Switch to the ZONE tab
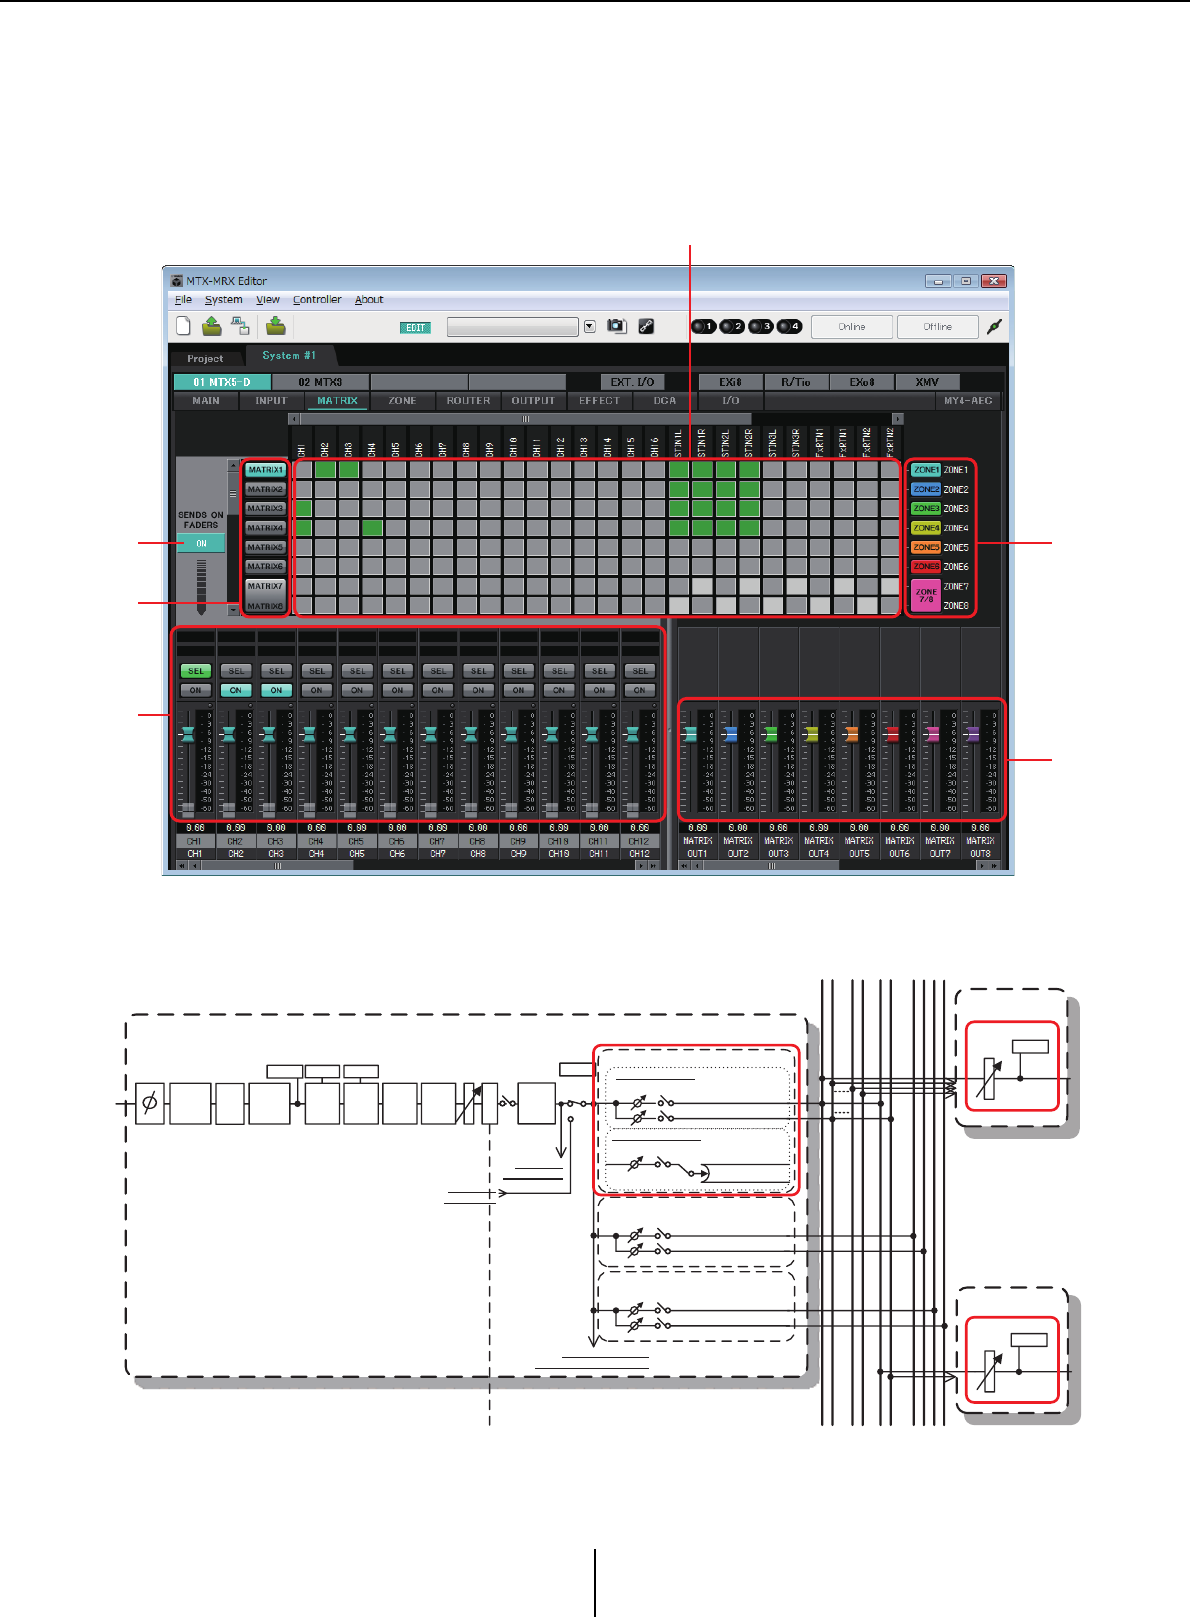 [x=402, y=401]
